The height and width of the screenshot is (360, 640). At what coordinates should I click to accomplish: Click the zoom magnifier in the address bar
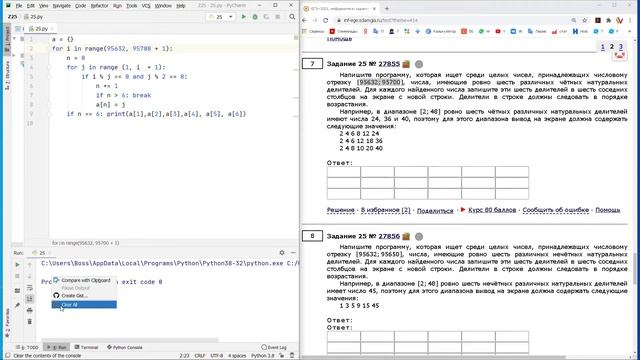tap(574, 20)
